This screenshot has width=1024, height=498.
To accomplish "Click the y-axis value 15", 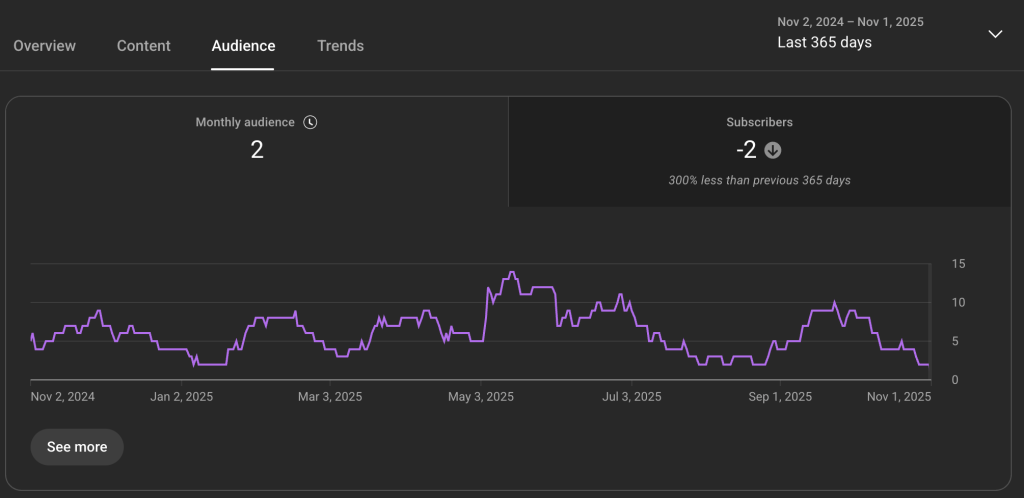I will coord(959,264).
